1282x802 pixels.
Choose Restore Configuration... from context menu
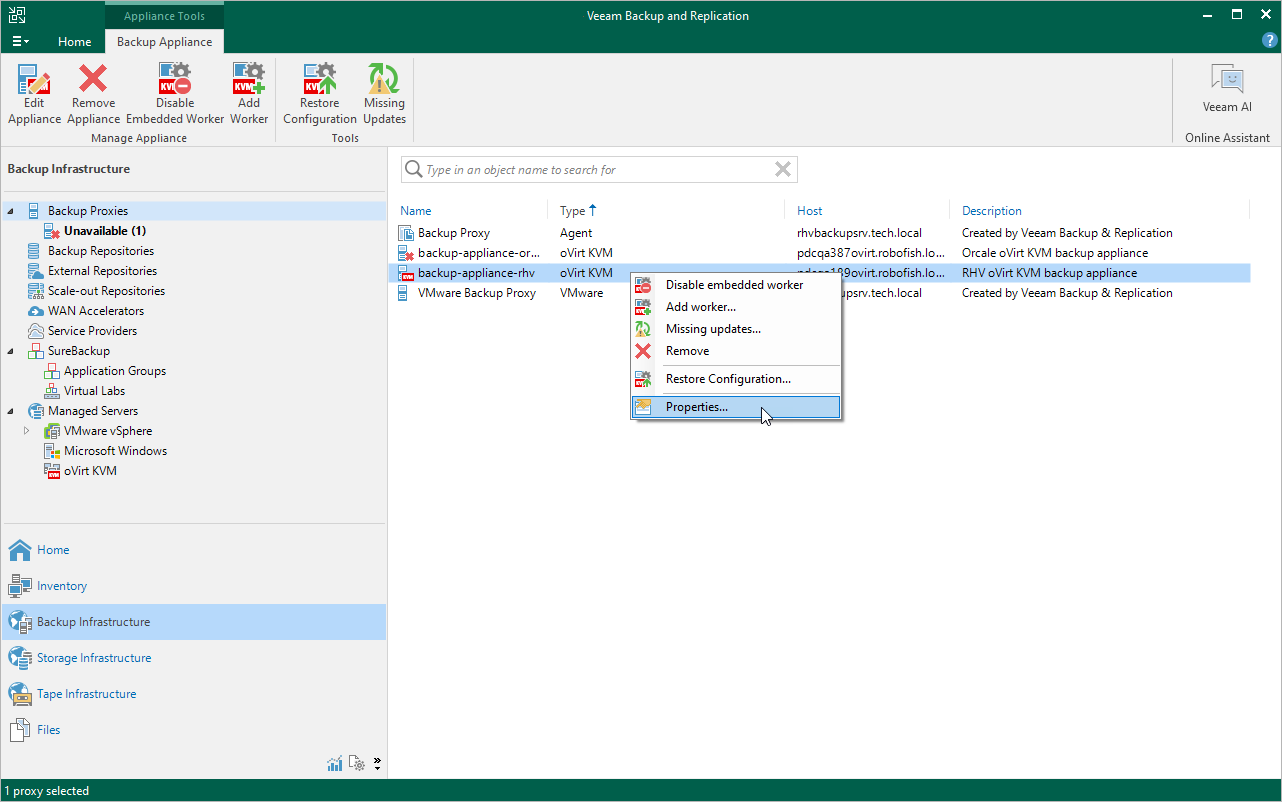point(735,379)
